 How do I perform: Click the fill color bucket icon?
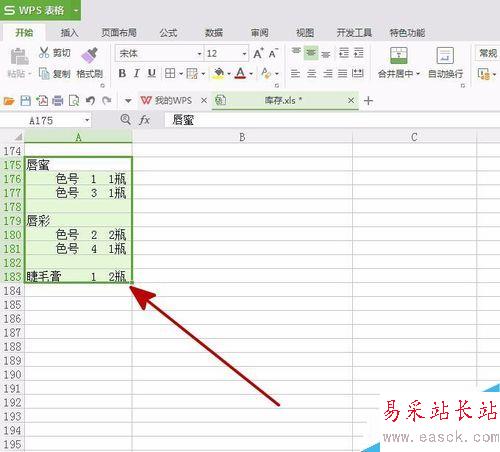tap(219, 73)
